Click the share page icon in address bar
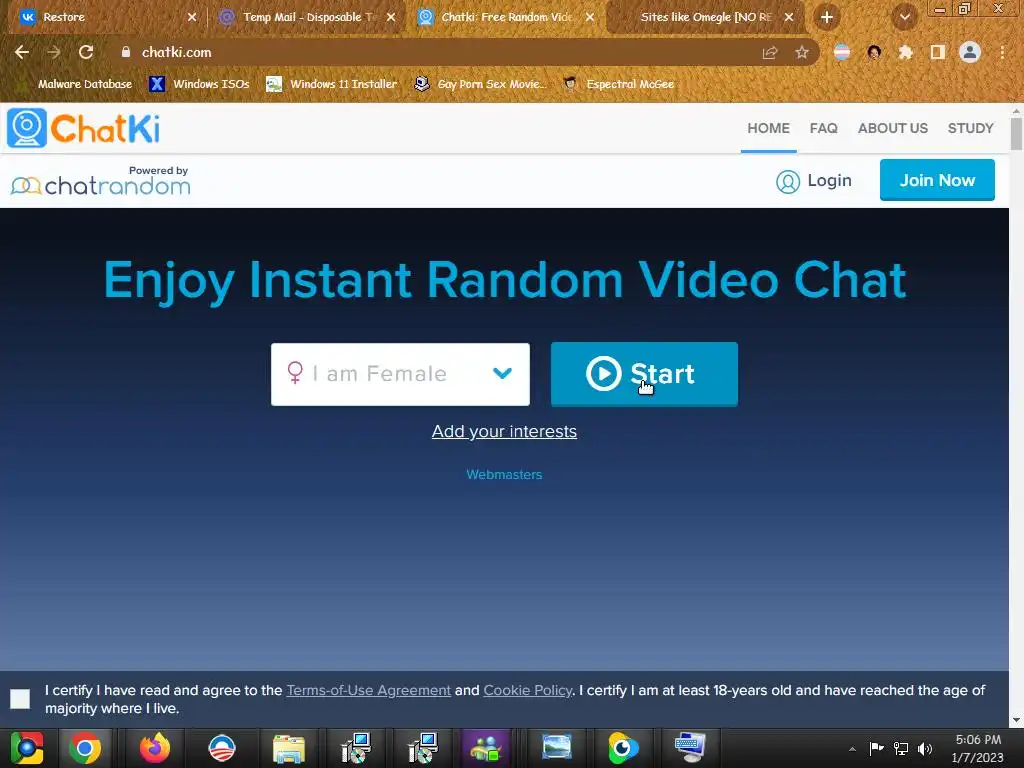 point(770,52)
